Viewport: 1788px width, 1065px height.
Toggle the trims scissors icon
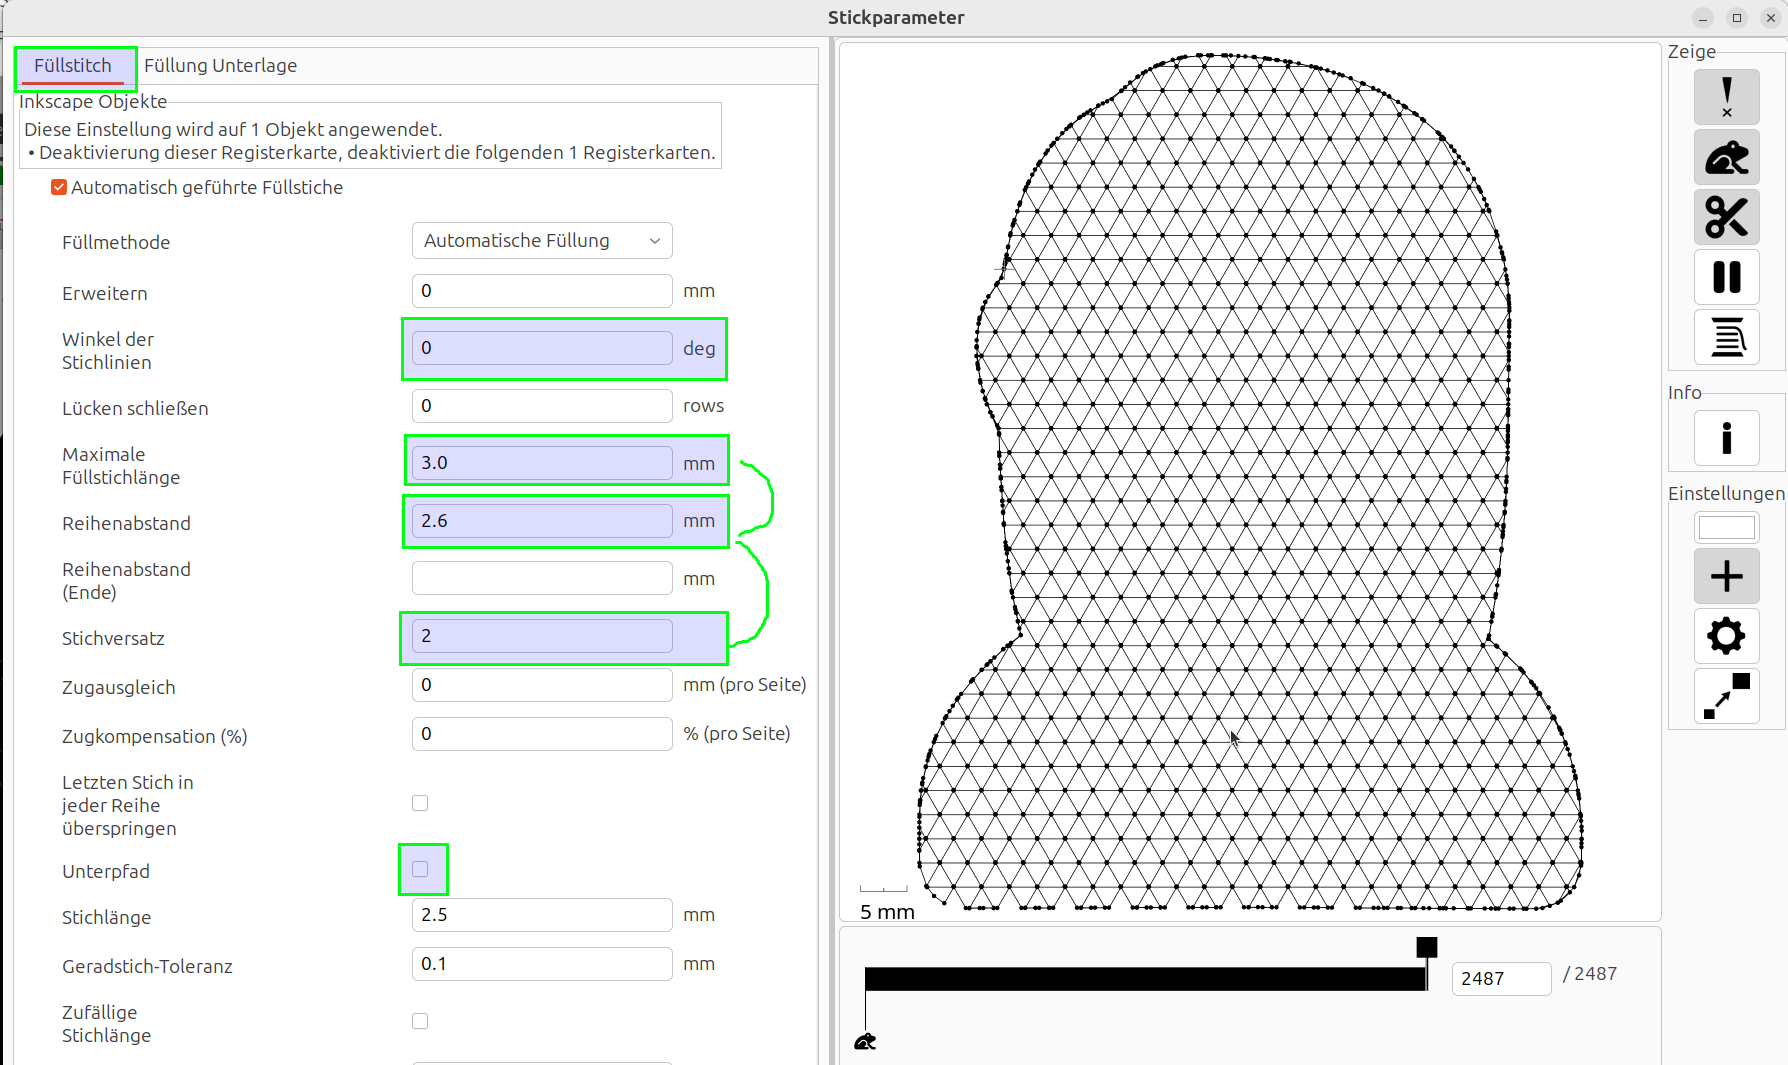coord(1726,217)
